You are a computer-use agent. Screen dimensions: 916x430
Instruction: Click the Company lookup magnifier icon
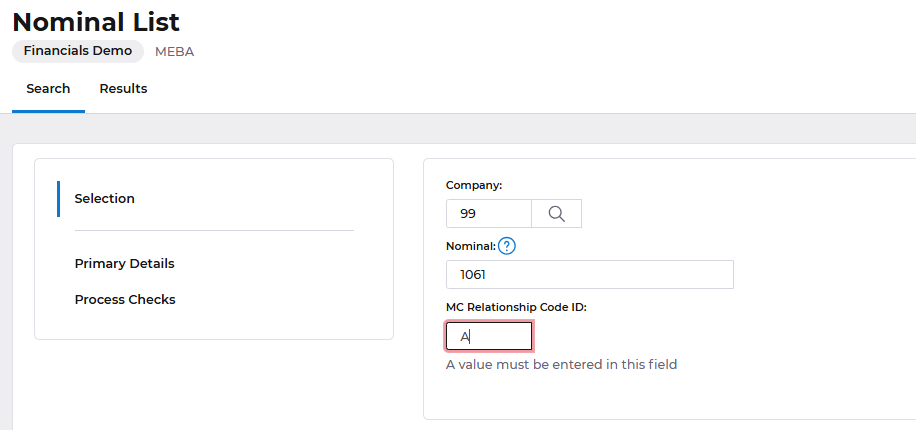tap(556, 214)
